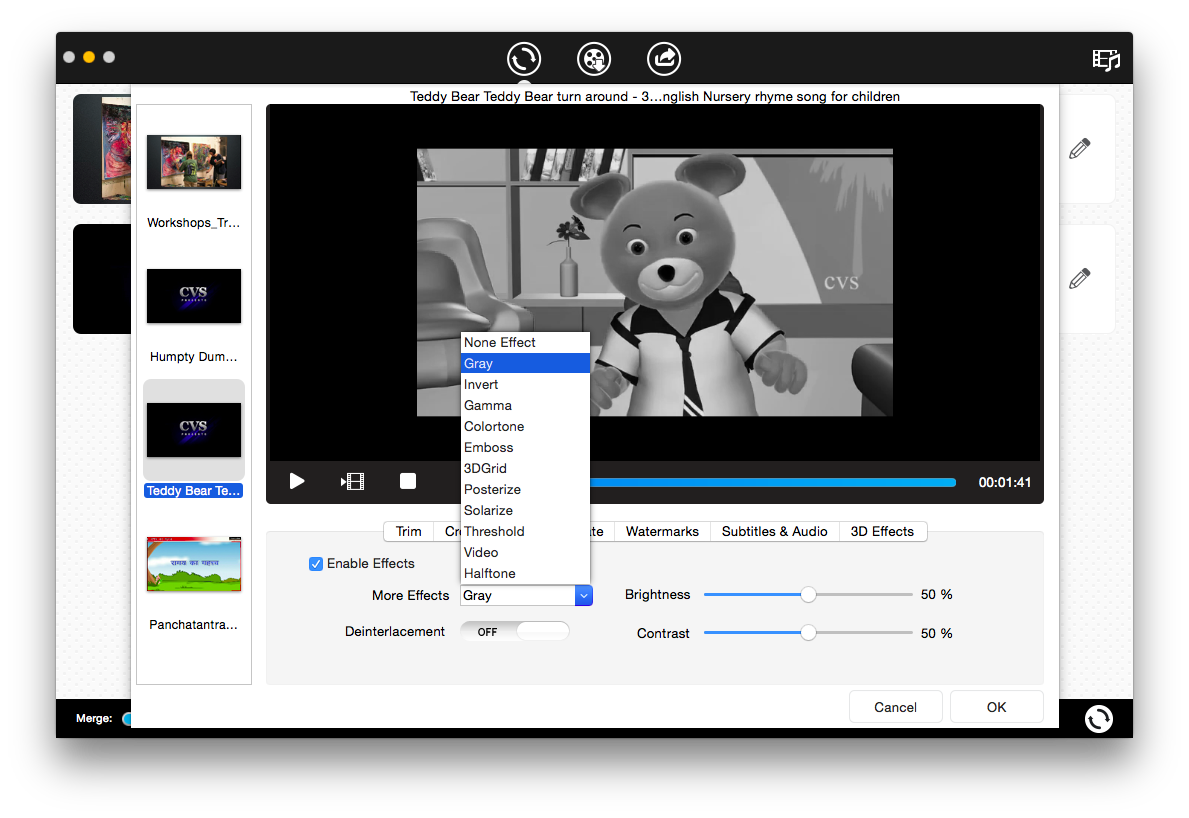Switch to the Watermarks tab
This screenshot has height=818, width=1189.
tap(662, 531)
